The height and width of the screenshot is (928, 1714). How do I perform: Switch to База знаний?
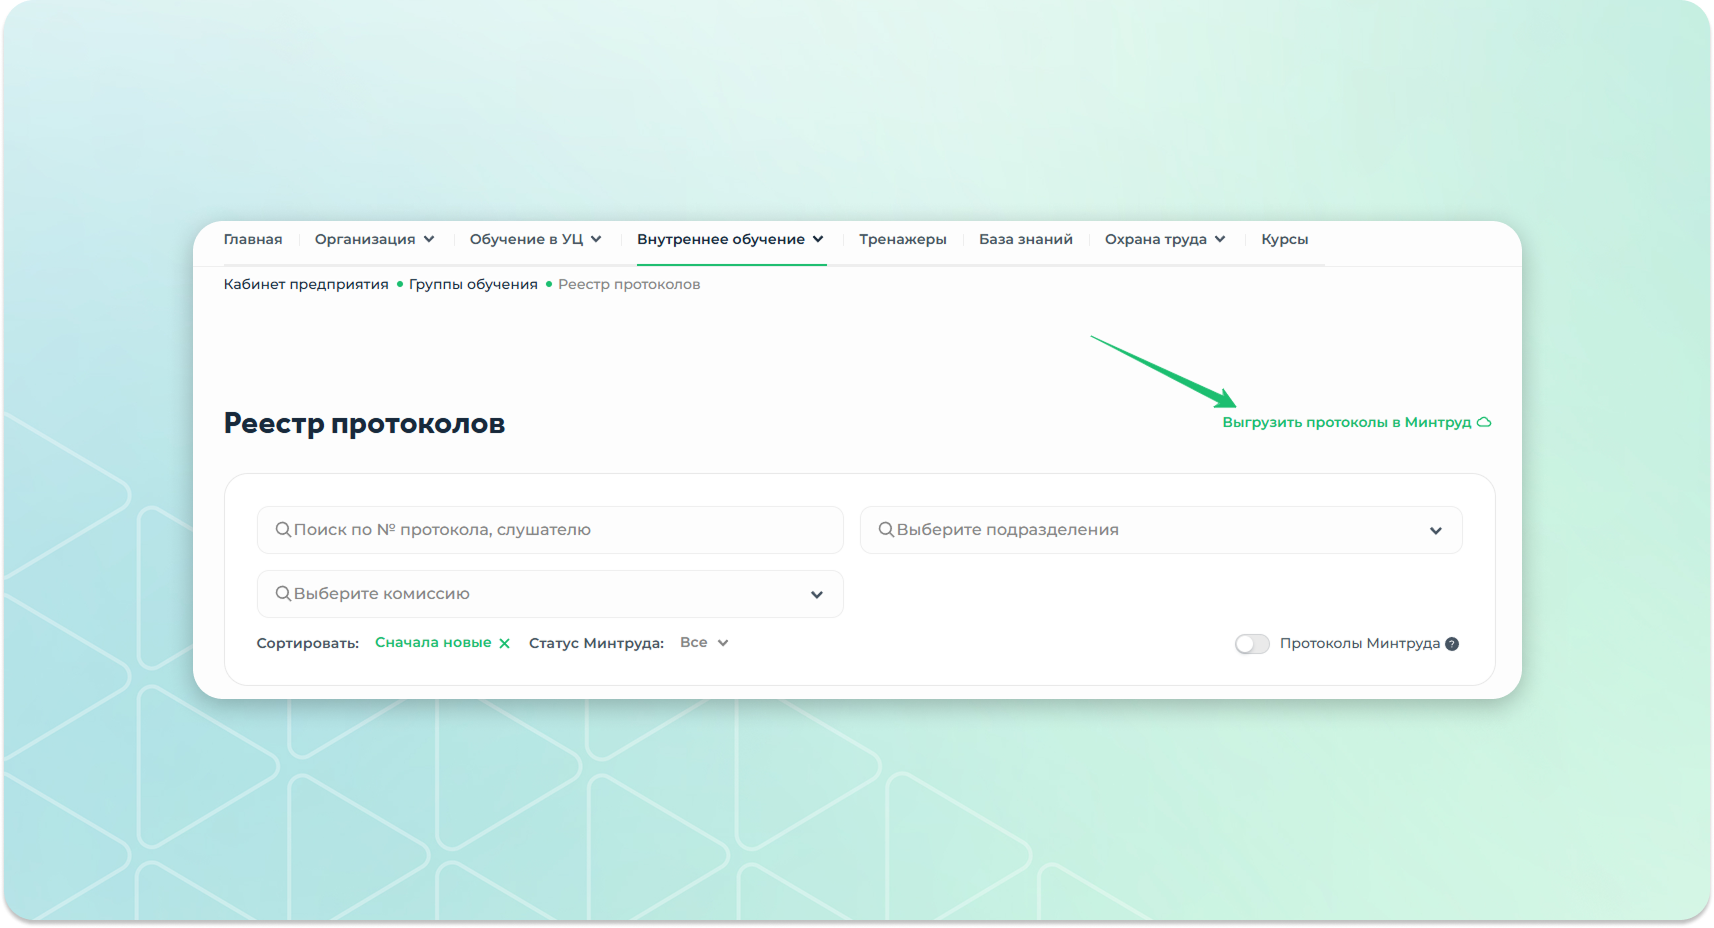click(1025, 239)
